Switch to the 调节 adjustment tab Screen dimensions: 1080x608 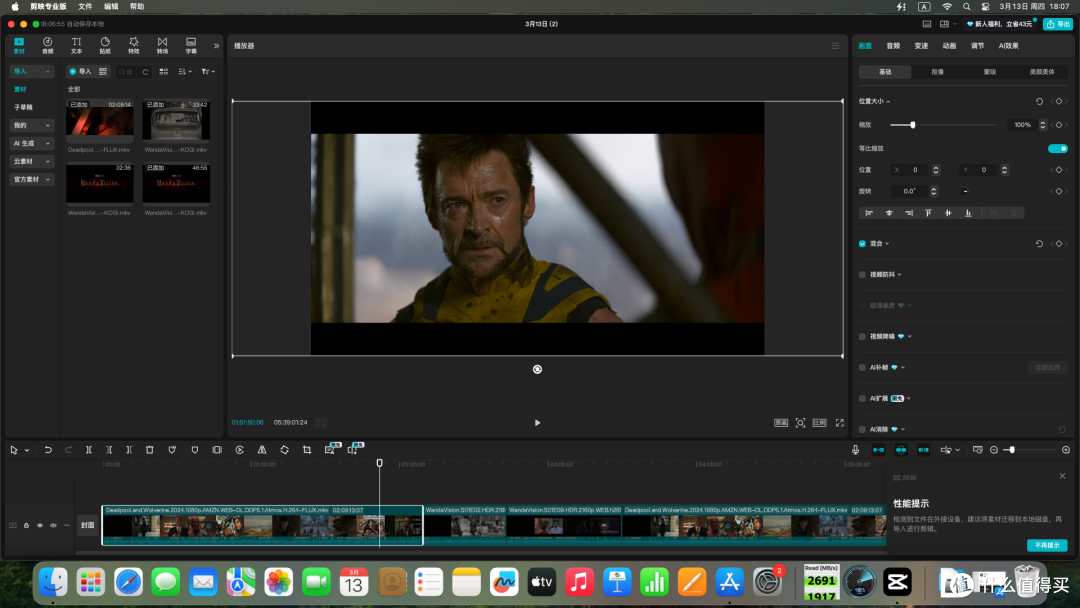[977, 45]
